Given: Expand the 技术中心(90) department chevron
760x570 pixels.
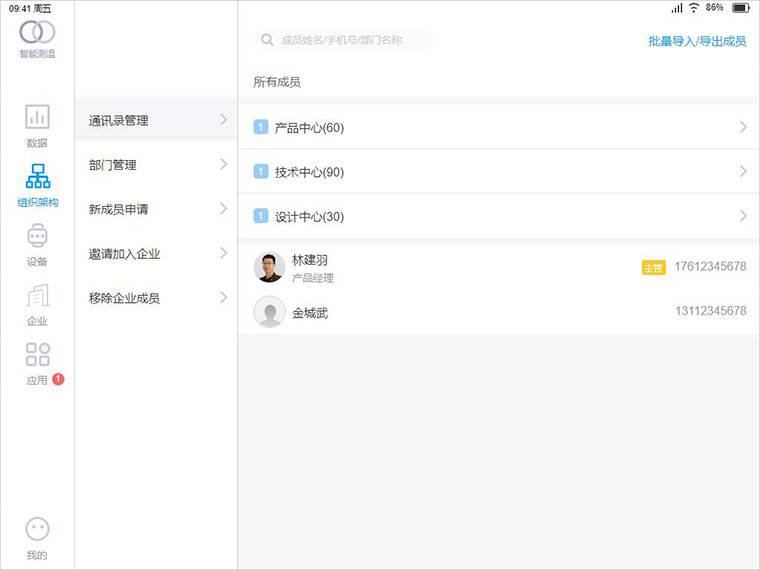Looking at the screenshot, I should [743, 172].
